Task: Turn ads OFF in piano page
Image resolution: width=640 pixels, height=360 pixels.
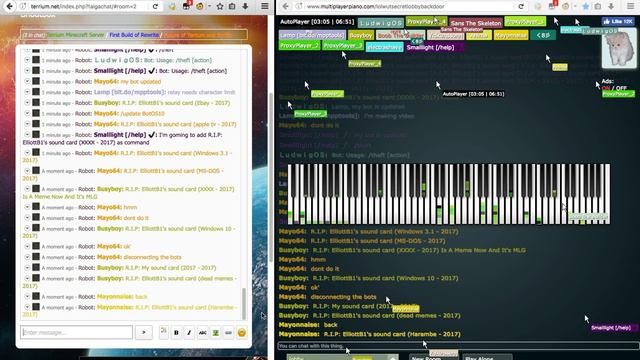Action: coord(621,88)
